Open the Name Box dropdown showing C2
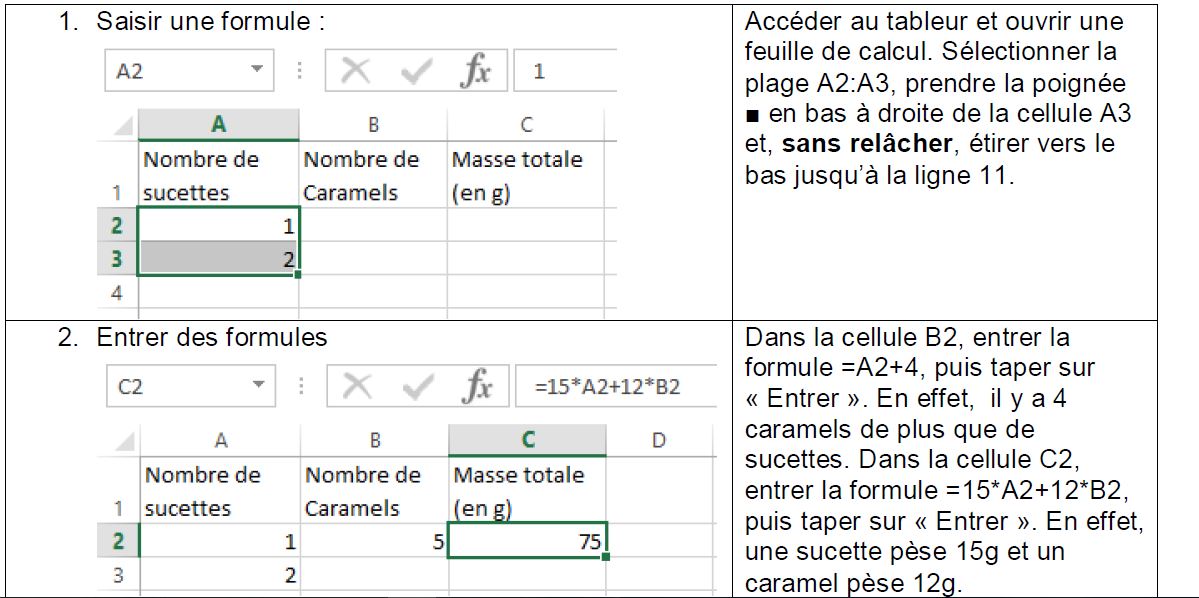 tap(256, 386)
